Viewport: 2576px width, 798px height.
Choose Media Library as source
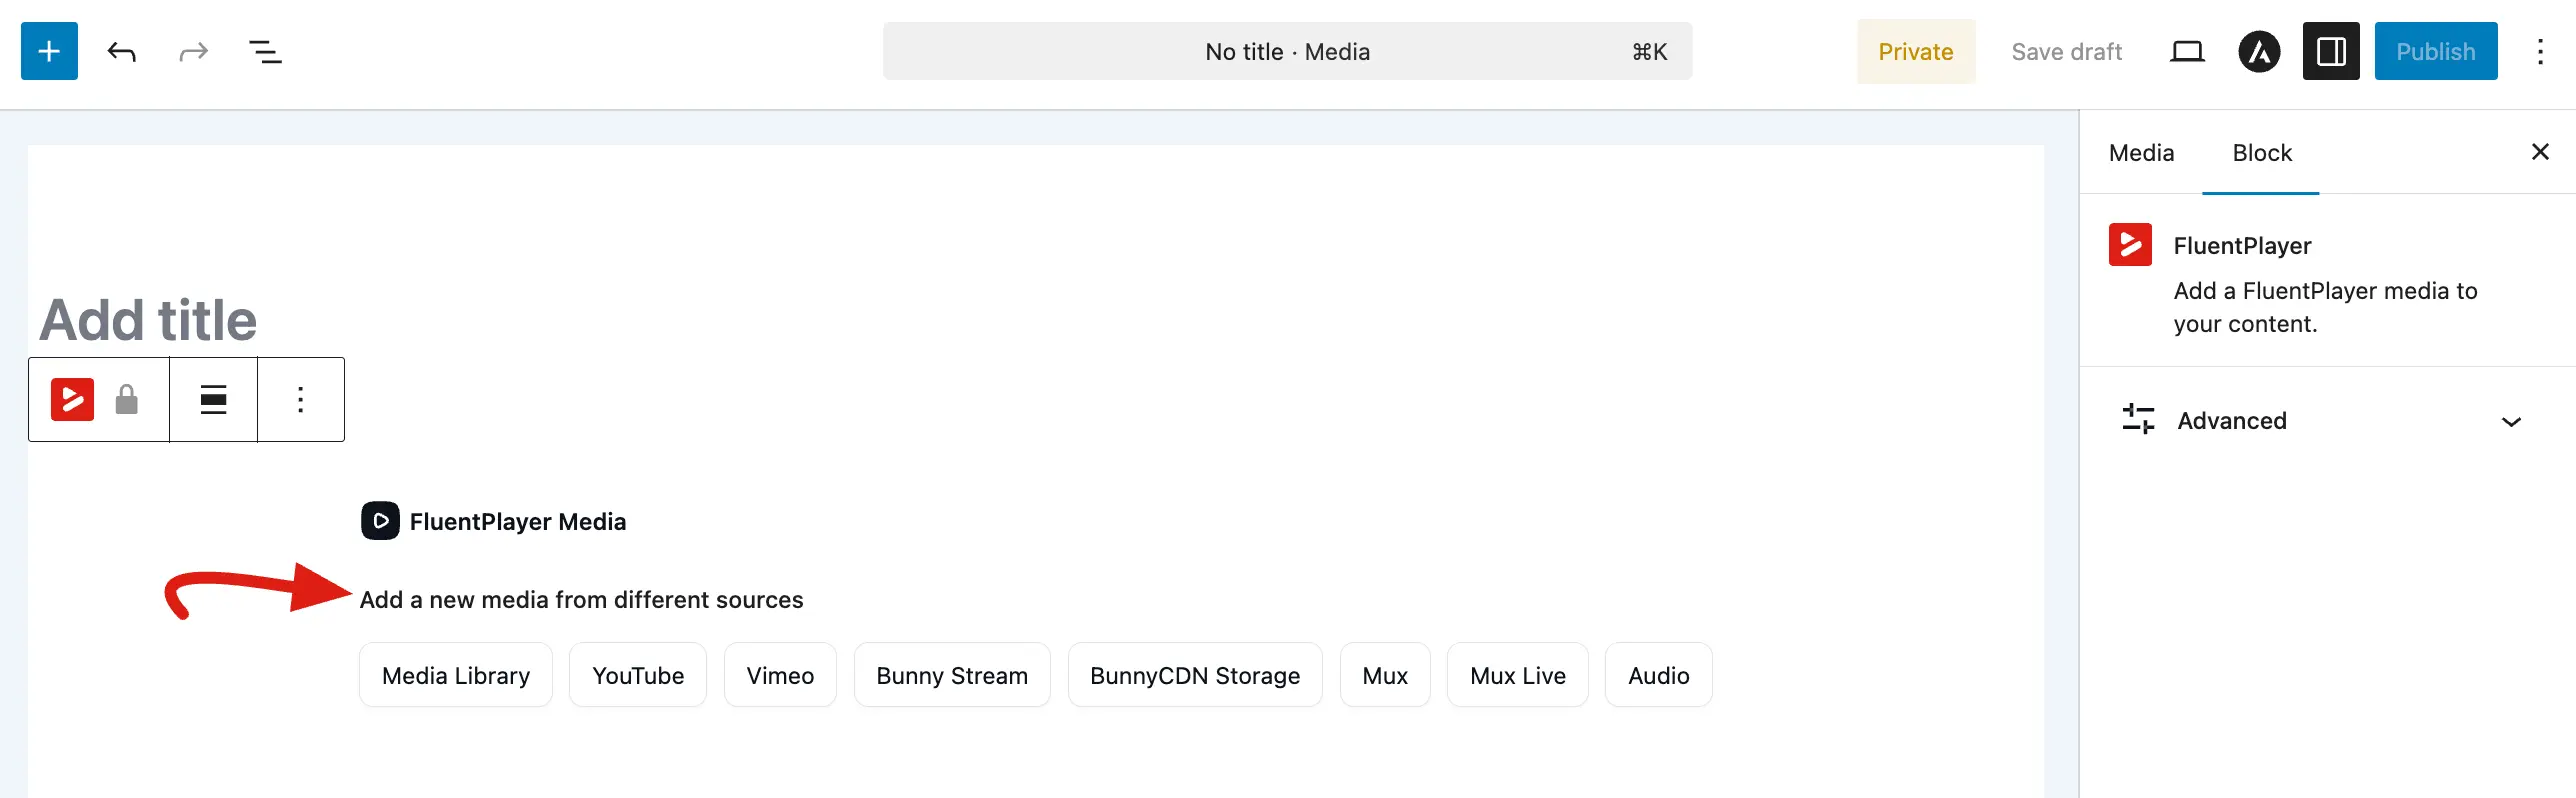[456, 676]
